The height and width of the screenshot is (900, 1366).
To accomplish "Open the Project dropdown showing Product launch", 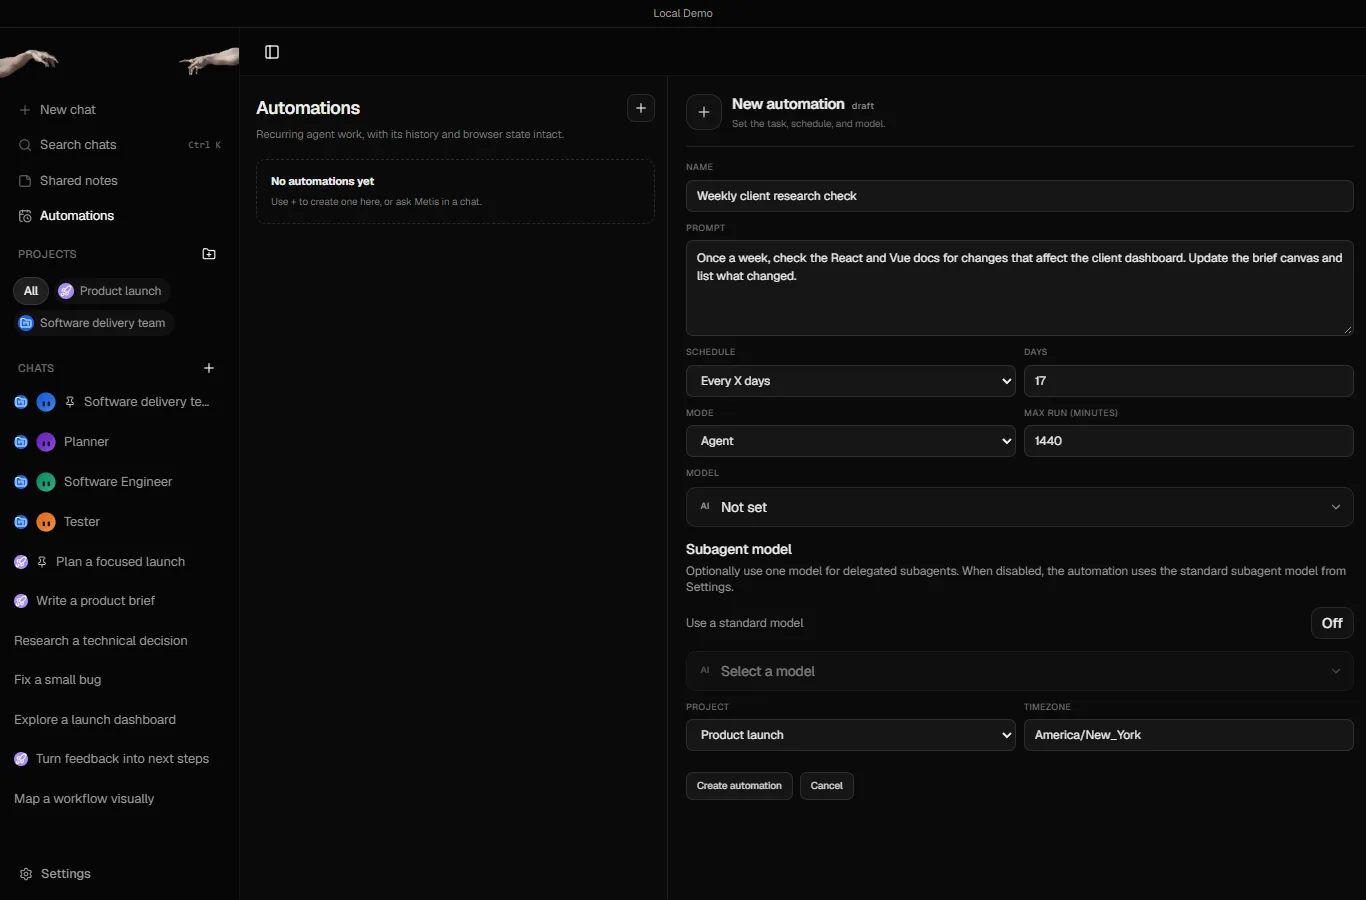I will (x=851, y=735).
